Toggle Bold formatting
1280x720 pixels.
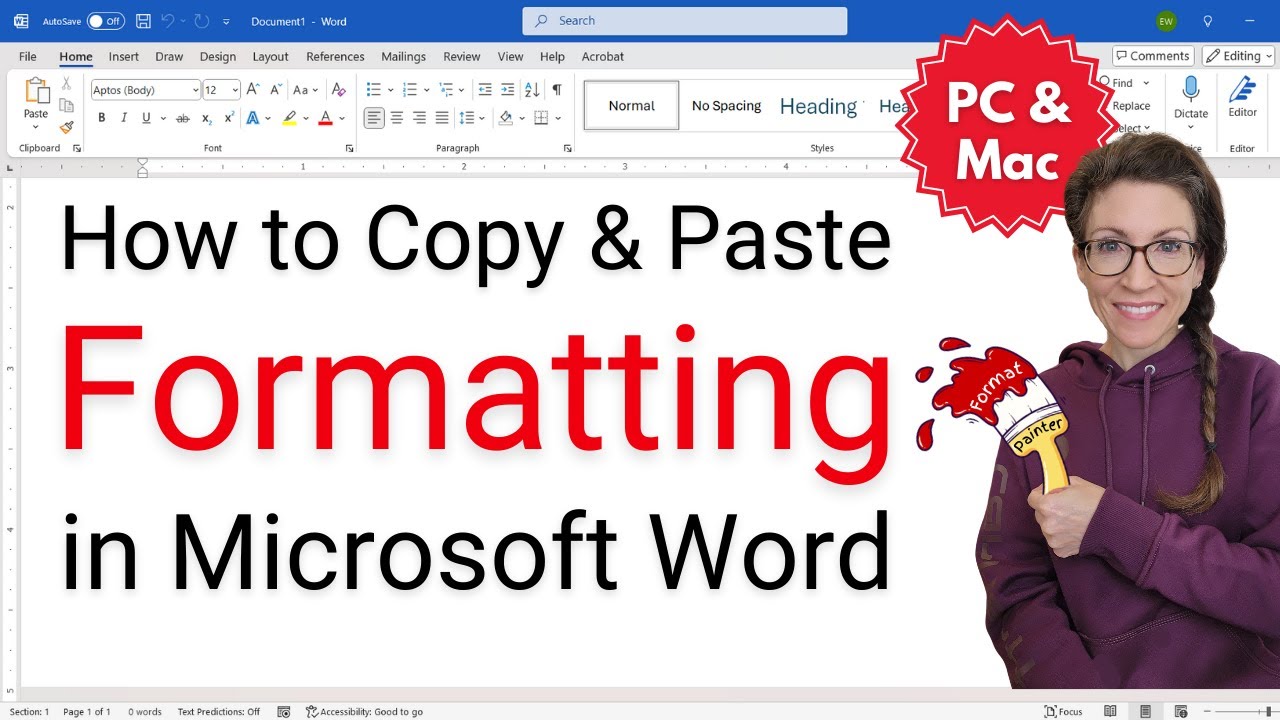pos(101,118)
